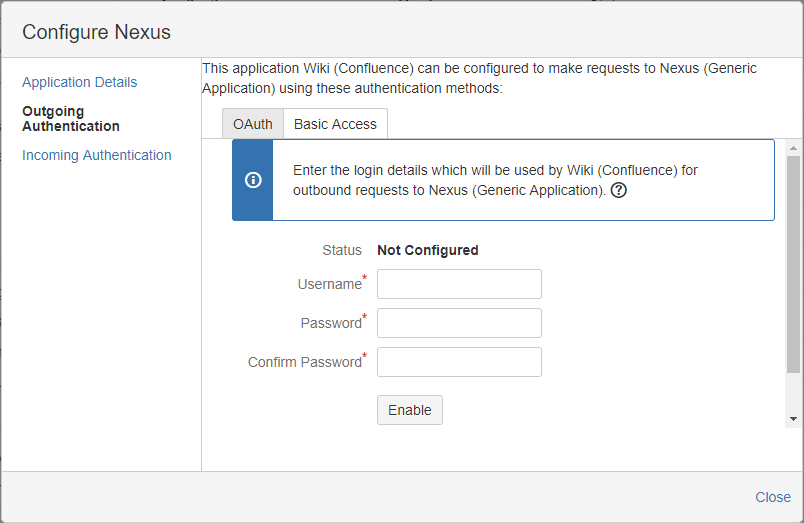Screen dimensions: 804x523
Task: Close the Configure Nexus dialog via Close link
Action: (773, 497)
